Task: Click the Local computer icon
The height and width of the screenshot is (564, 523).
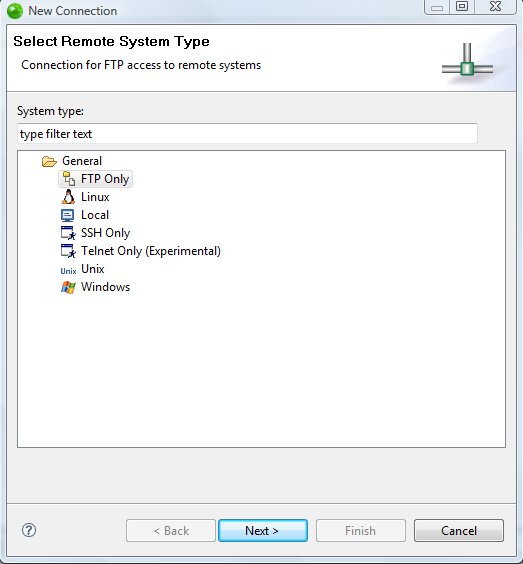Action: point(68,215)
